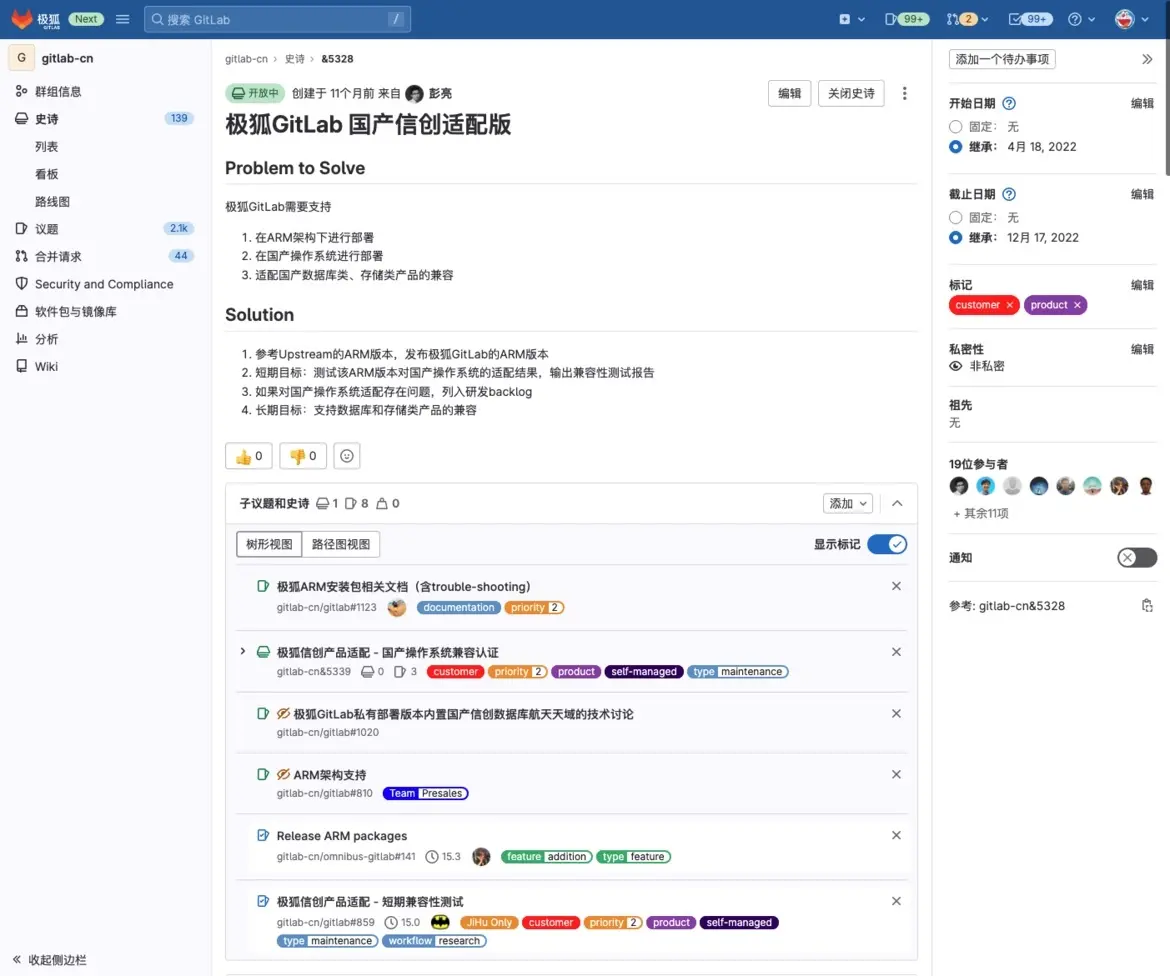Switch to 树形视图 tab
1170x976 pixels.
pos(269,544)
